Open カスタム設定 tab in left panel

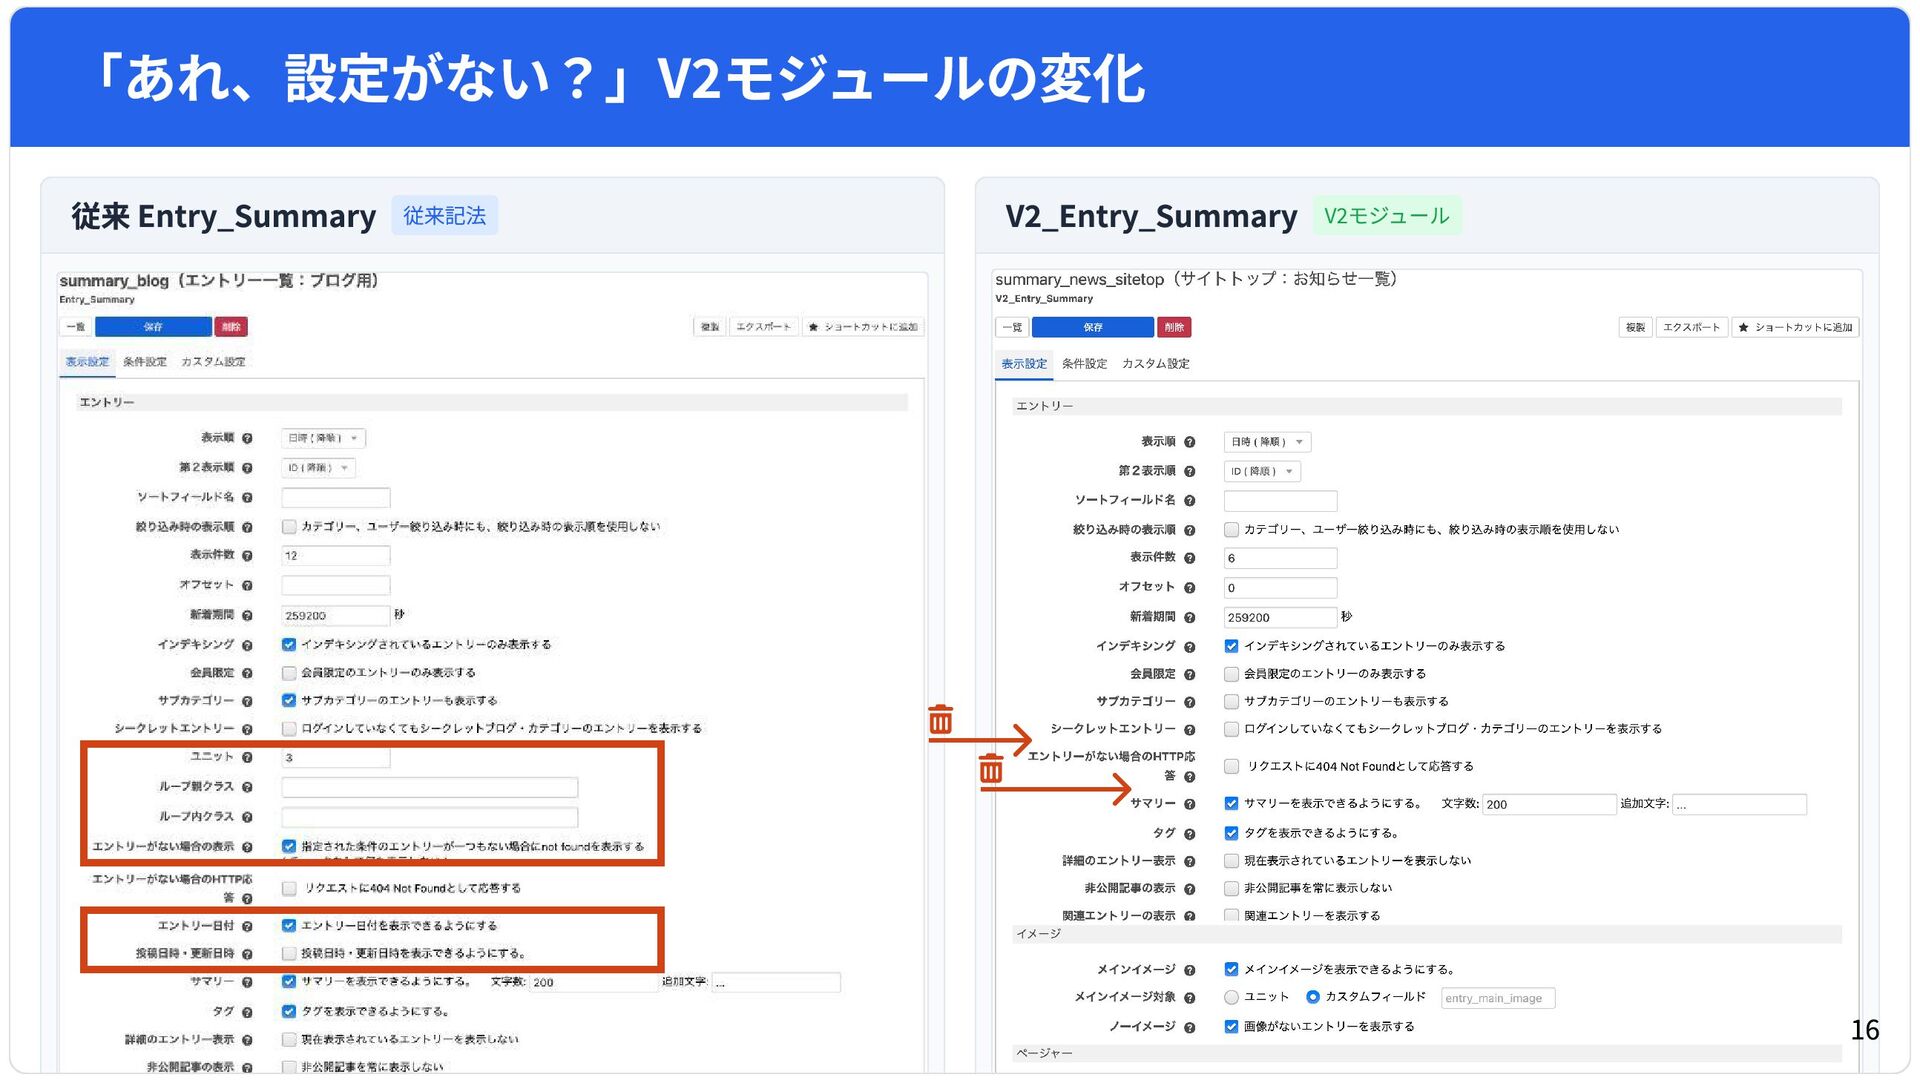pyautogui.click(x=213, y=362)
